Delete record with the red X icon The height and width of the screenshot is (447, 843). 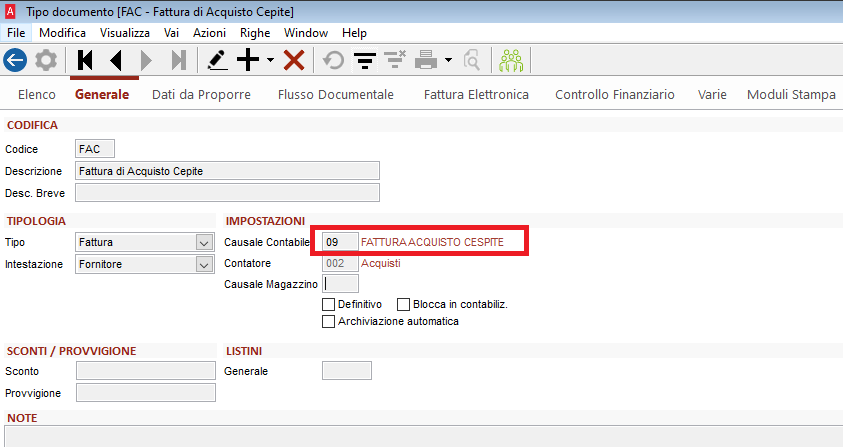pyautogui.click(x=294, y=60)
